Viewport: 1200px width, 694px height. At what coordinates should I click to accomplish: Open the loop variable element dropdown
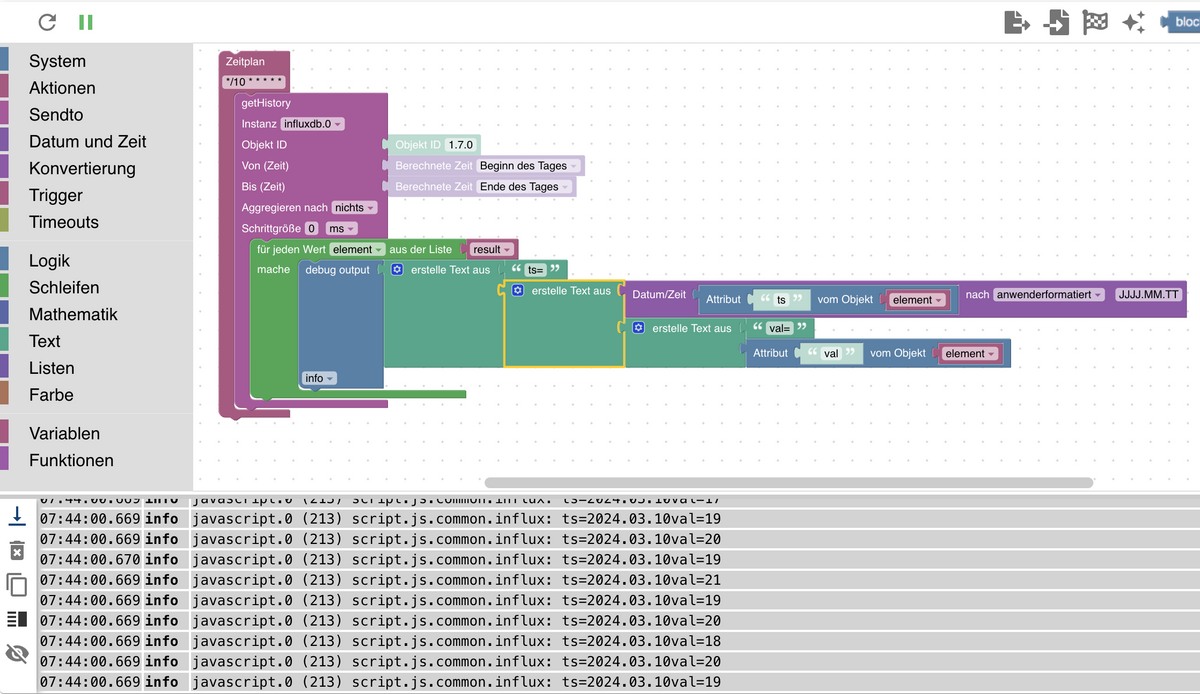[x=358, y=249]
